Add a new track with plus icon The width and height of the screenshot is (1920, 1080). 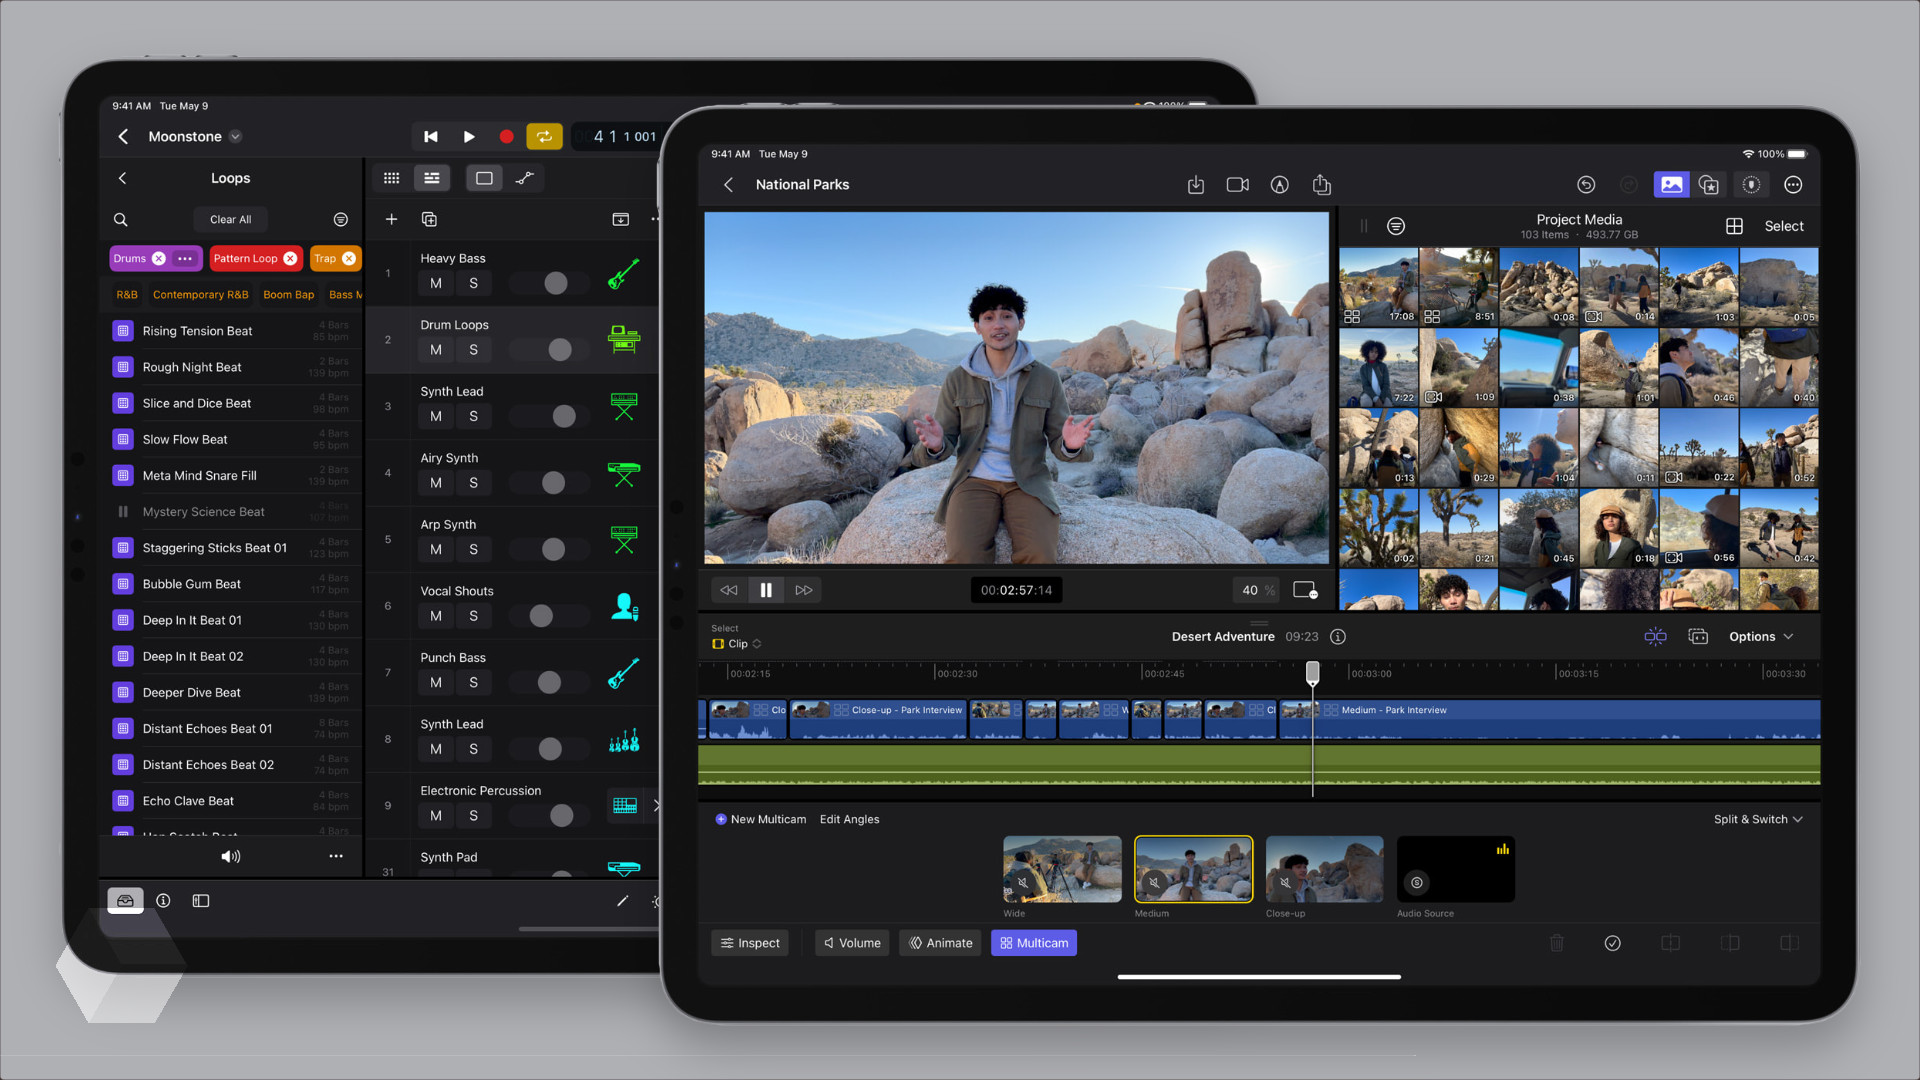pyautogui.click(x=391, y=220)
